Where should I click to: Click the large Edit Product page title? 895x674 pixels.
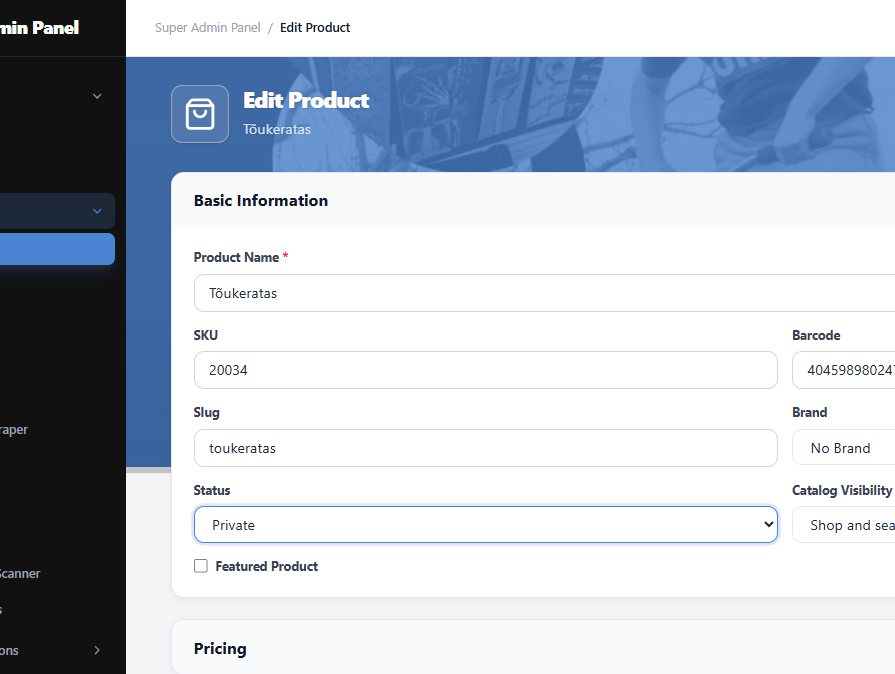306,100
